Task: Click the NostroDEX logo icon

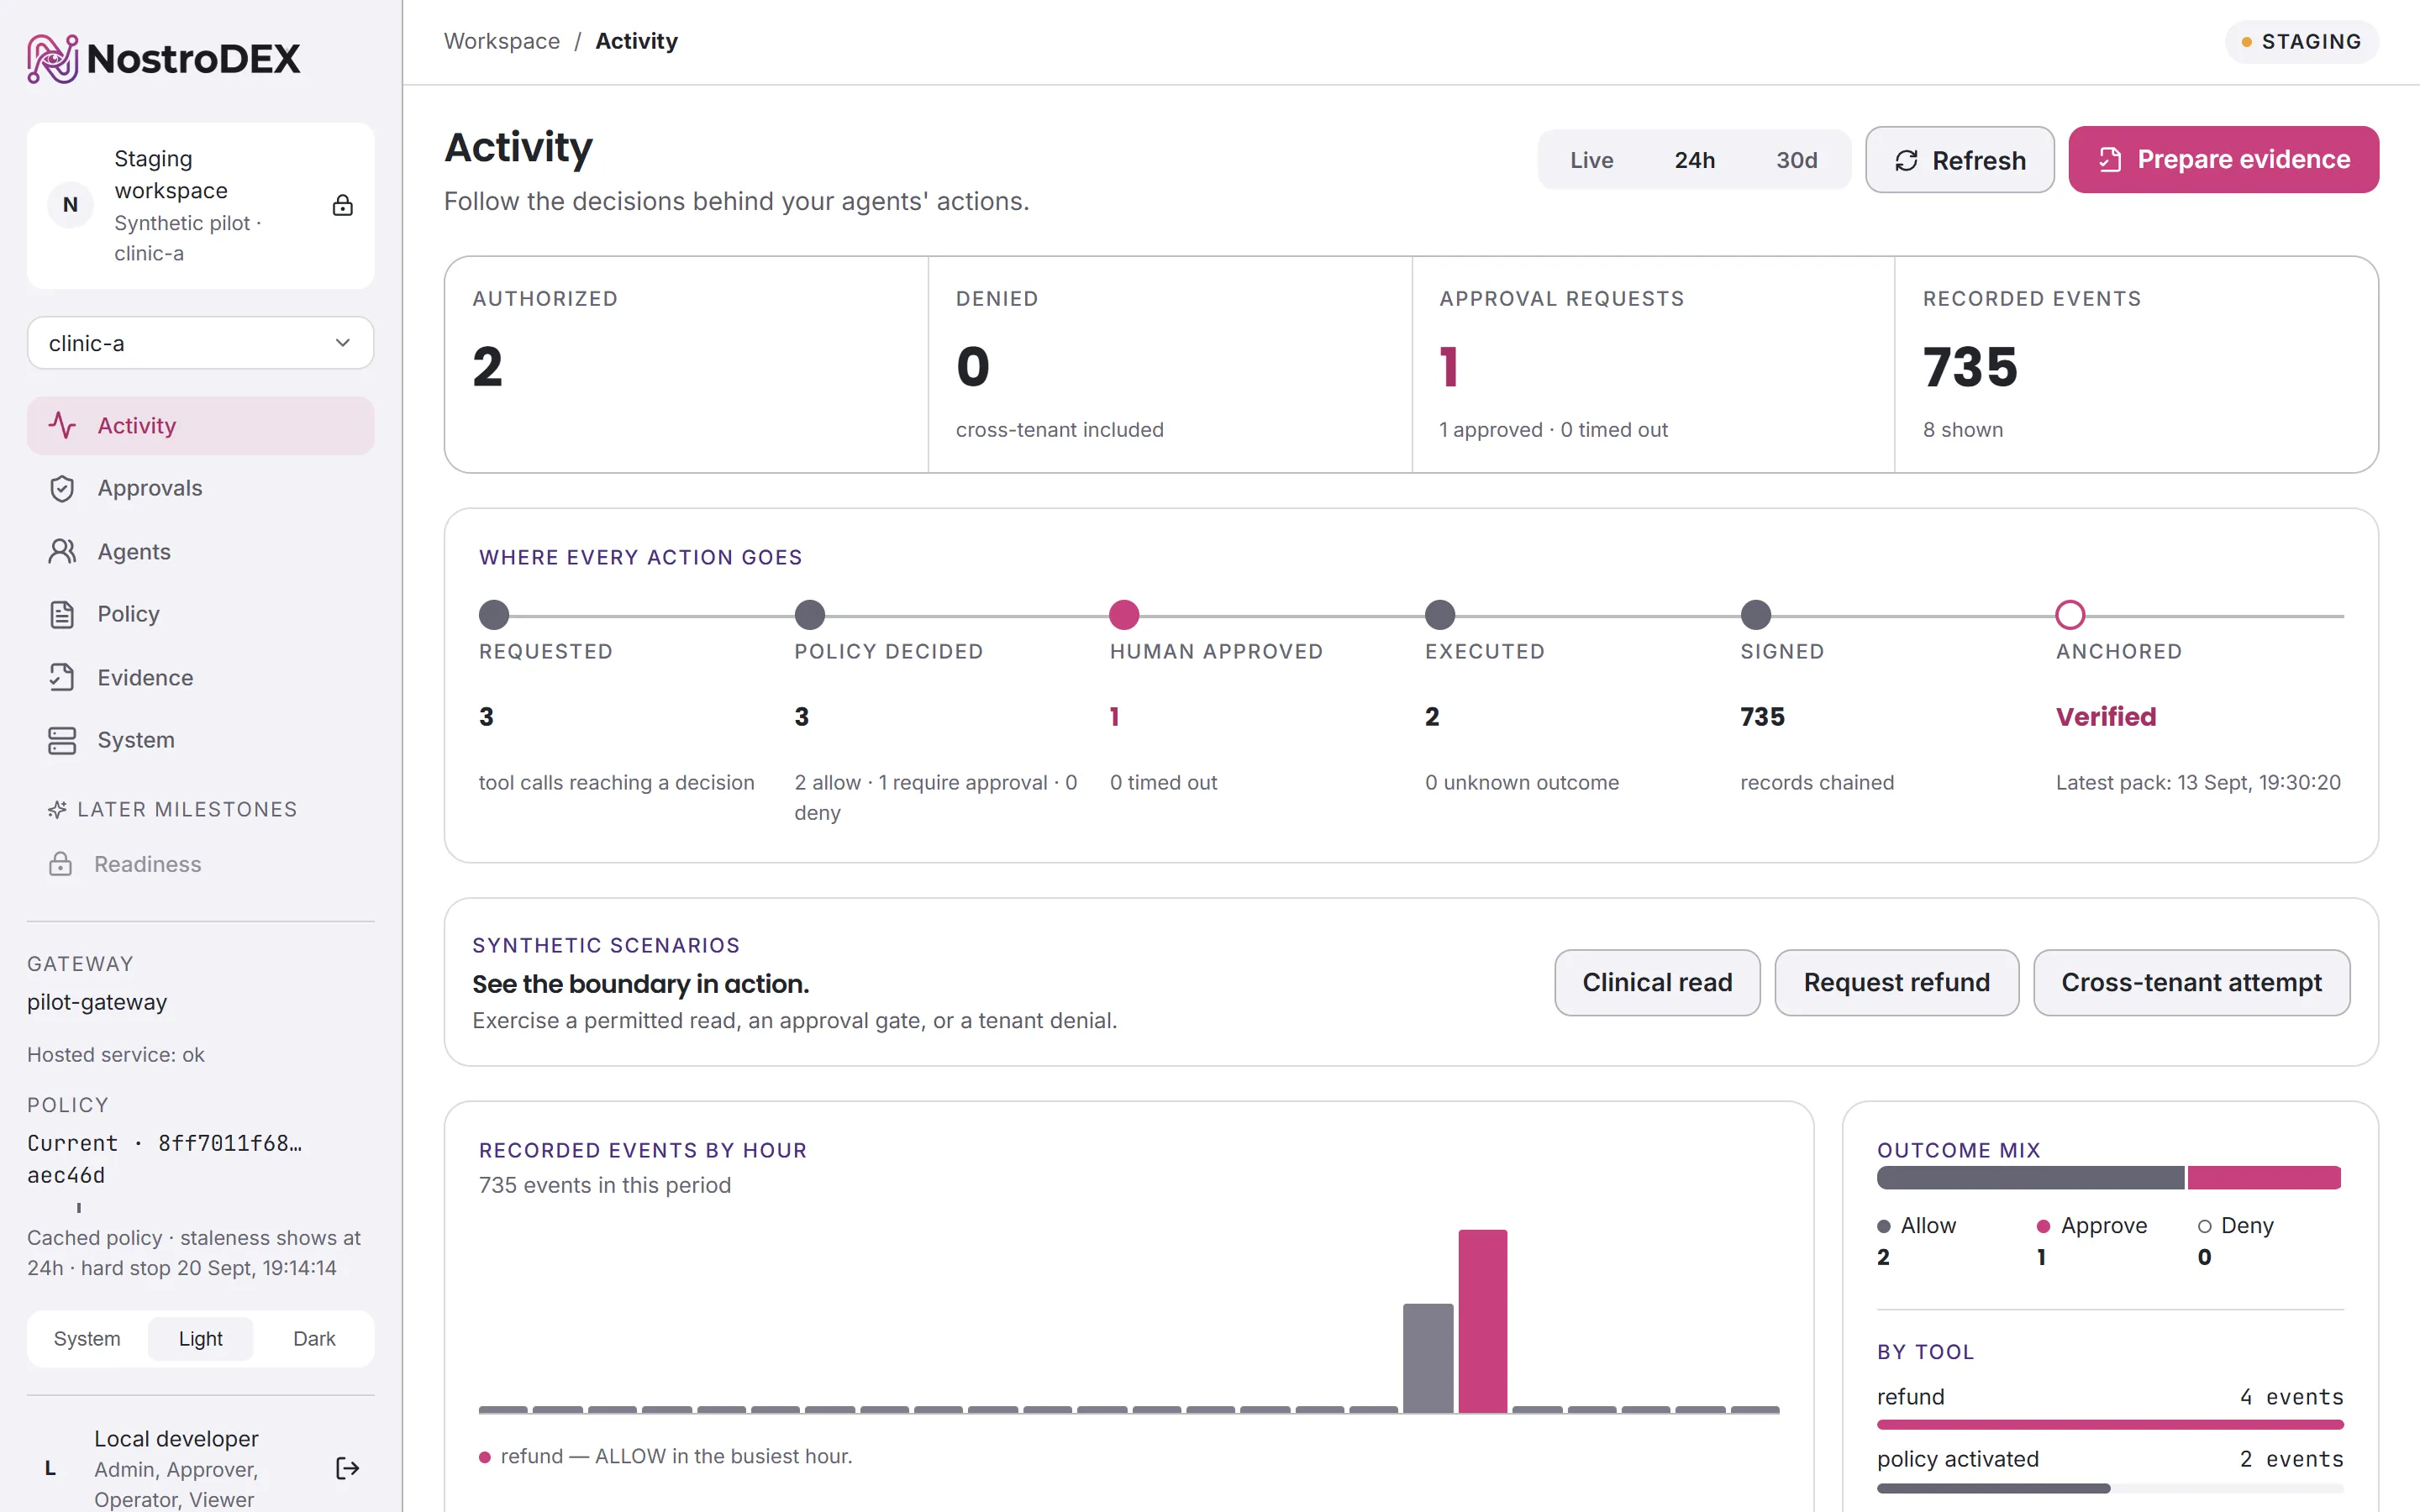Action: click(x=53, y=58)
